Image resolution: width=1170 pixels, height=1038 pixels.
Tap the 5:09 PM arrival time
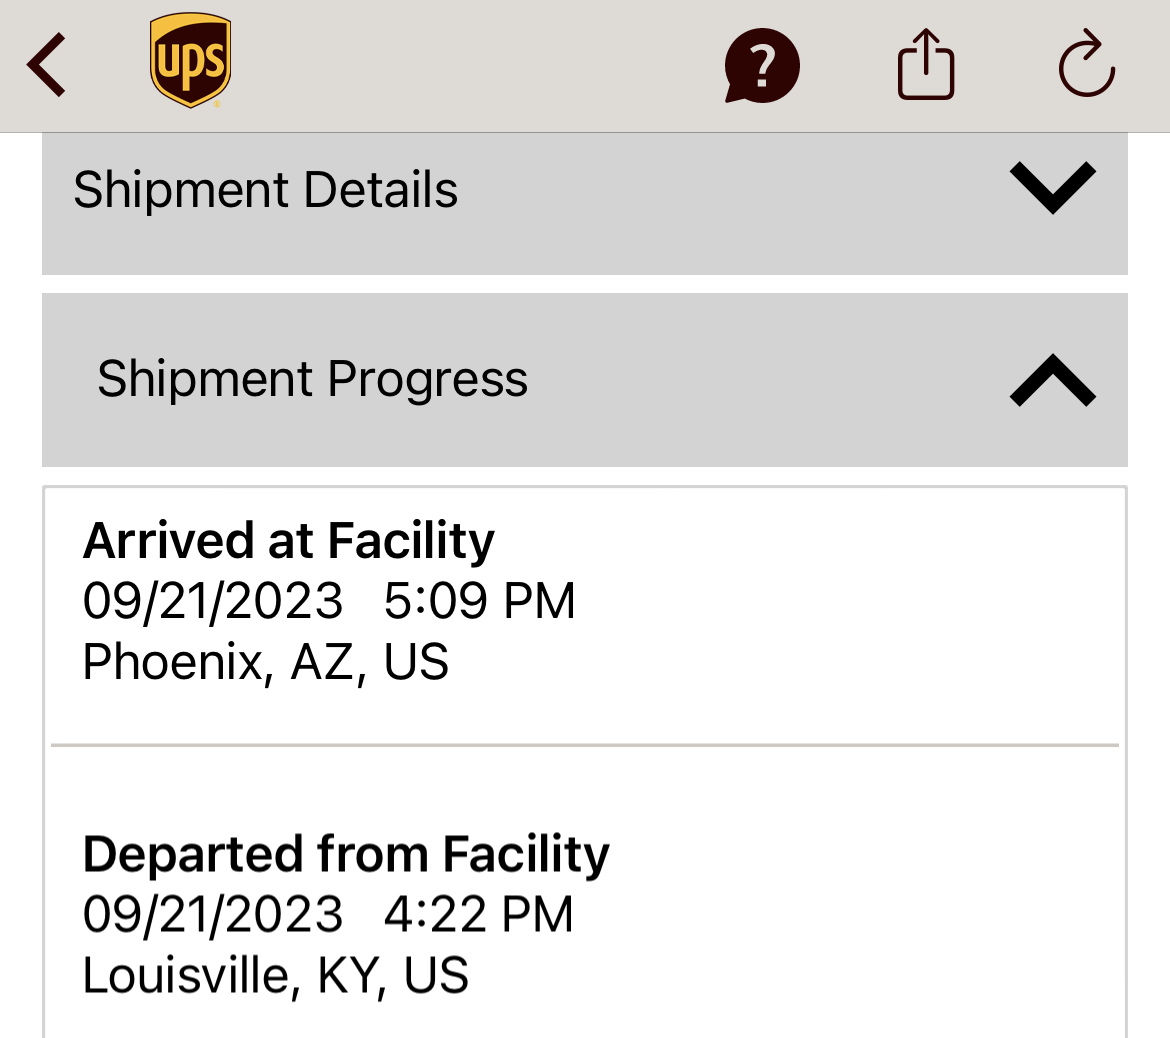[x=480, y=602]
